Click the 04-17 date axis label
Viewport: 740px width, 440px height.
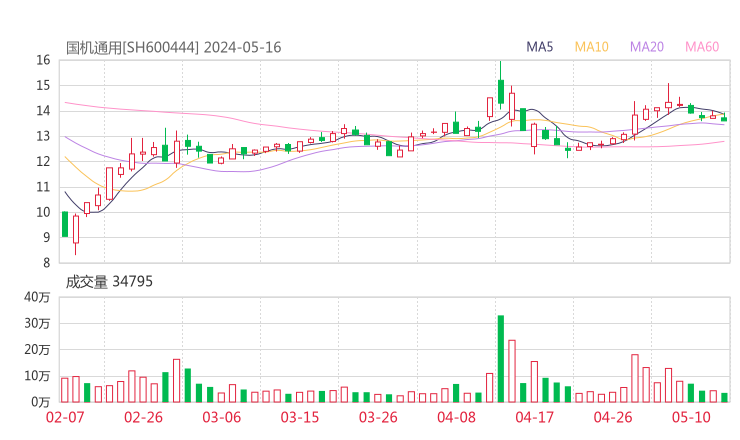coord(534,417)
